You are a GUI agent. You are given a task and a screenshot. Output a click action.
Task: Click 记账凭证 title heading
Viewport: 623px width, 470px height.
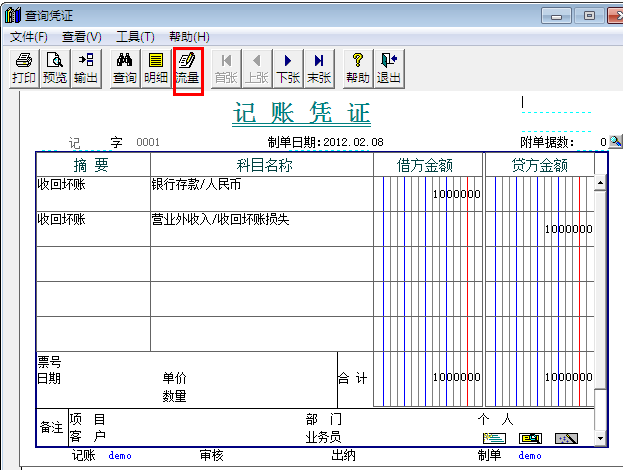coord(302,113)
